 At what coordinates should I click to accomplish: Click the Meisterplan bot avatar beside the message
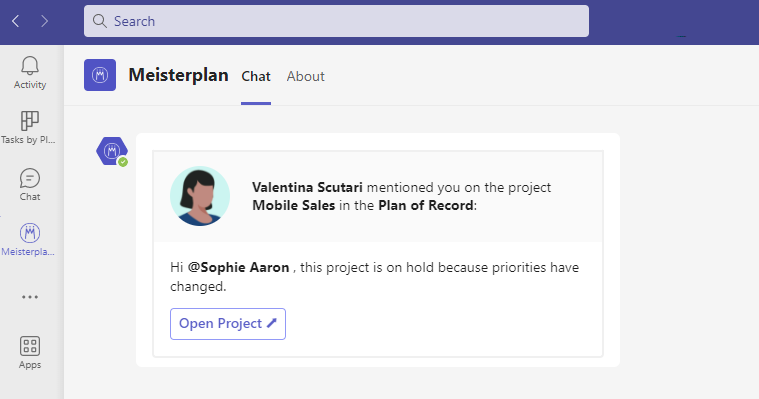coord(112,152)
